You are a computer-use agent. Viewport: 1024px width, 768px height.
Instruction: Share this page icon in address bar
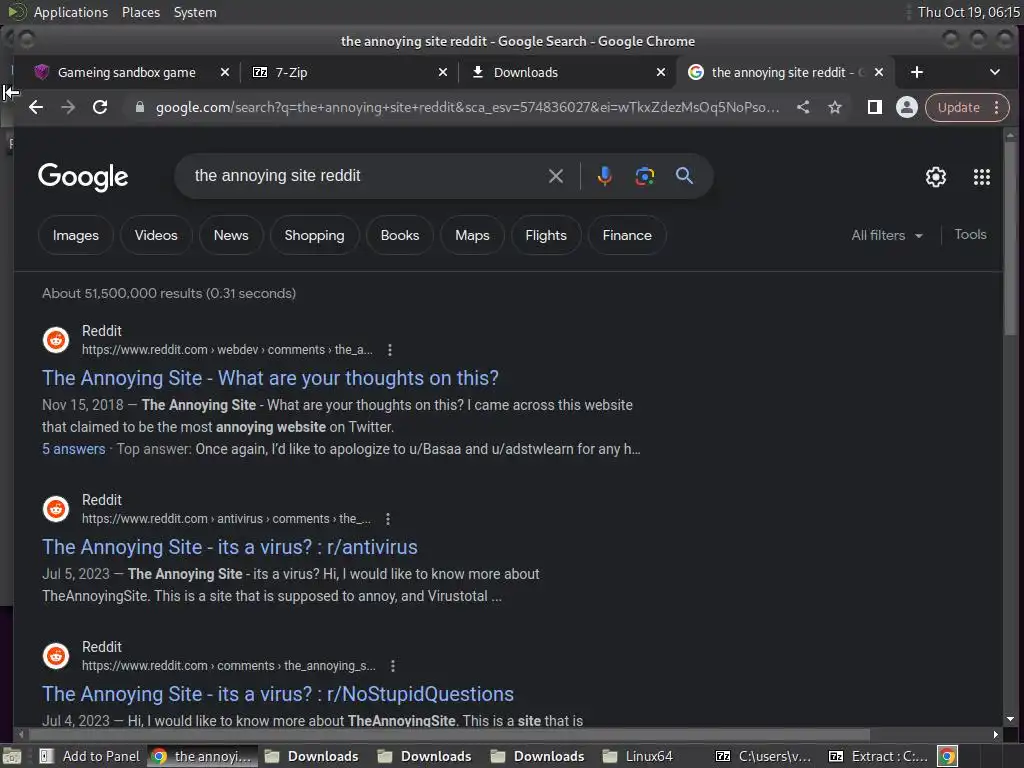[803, 107]
